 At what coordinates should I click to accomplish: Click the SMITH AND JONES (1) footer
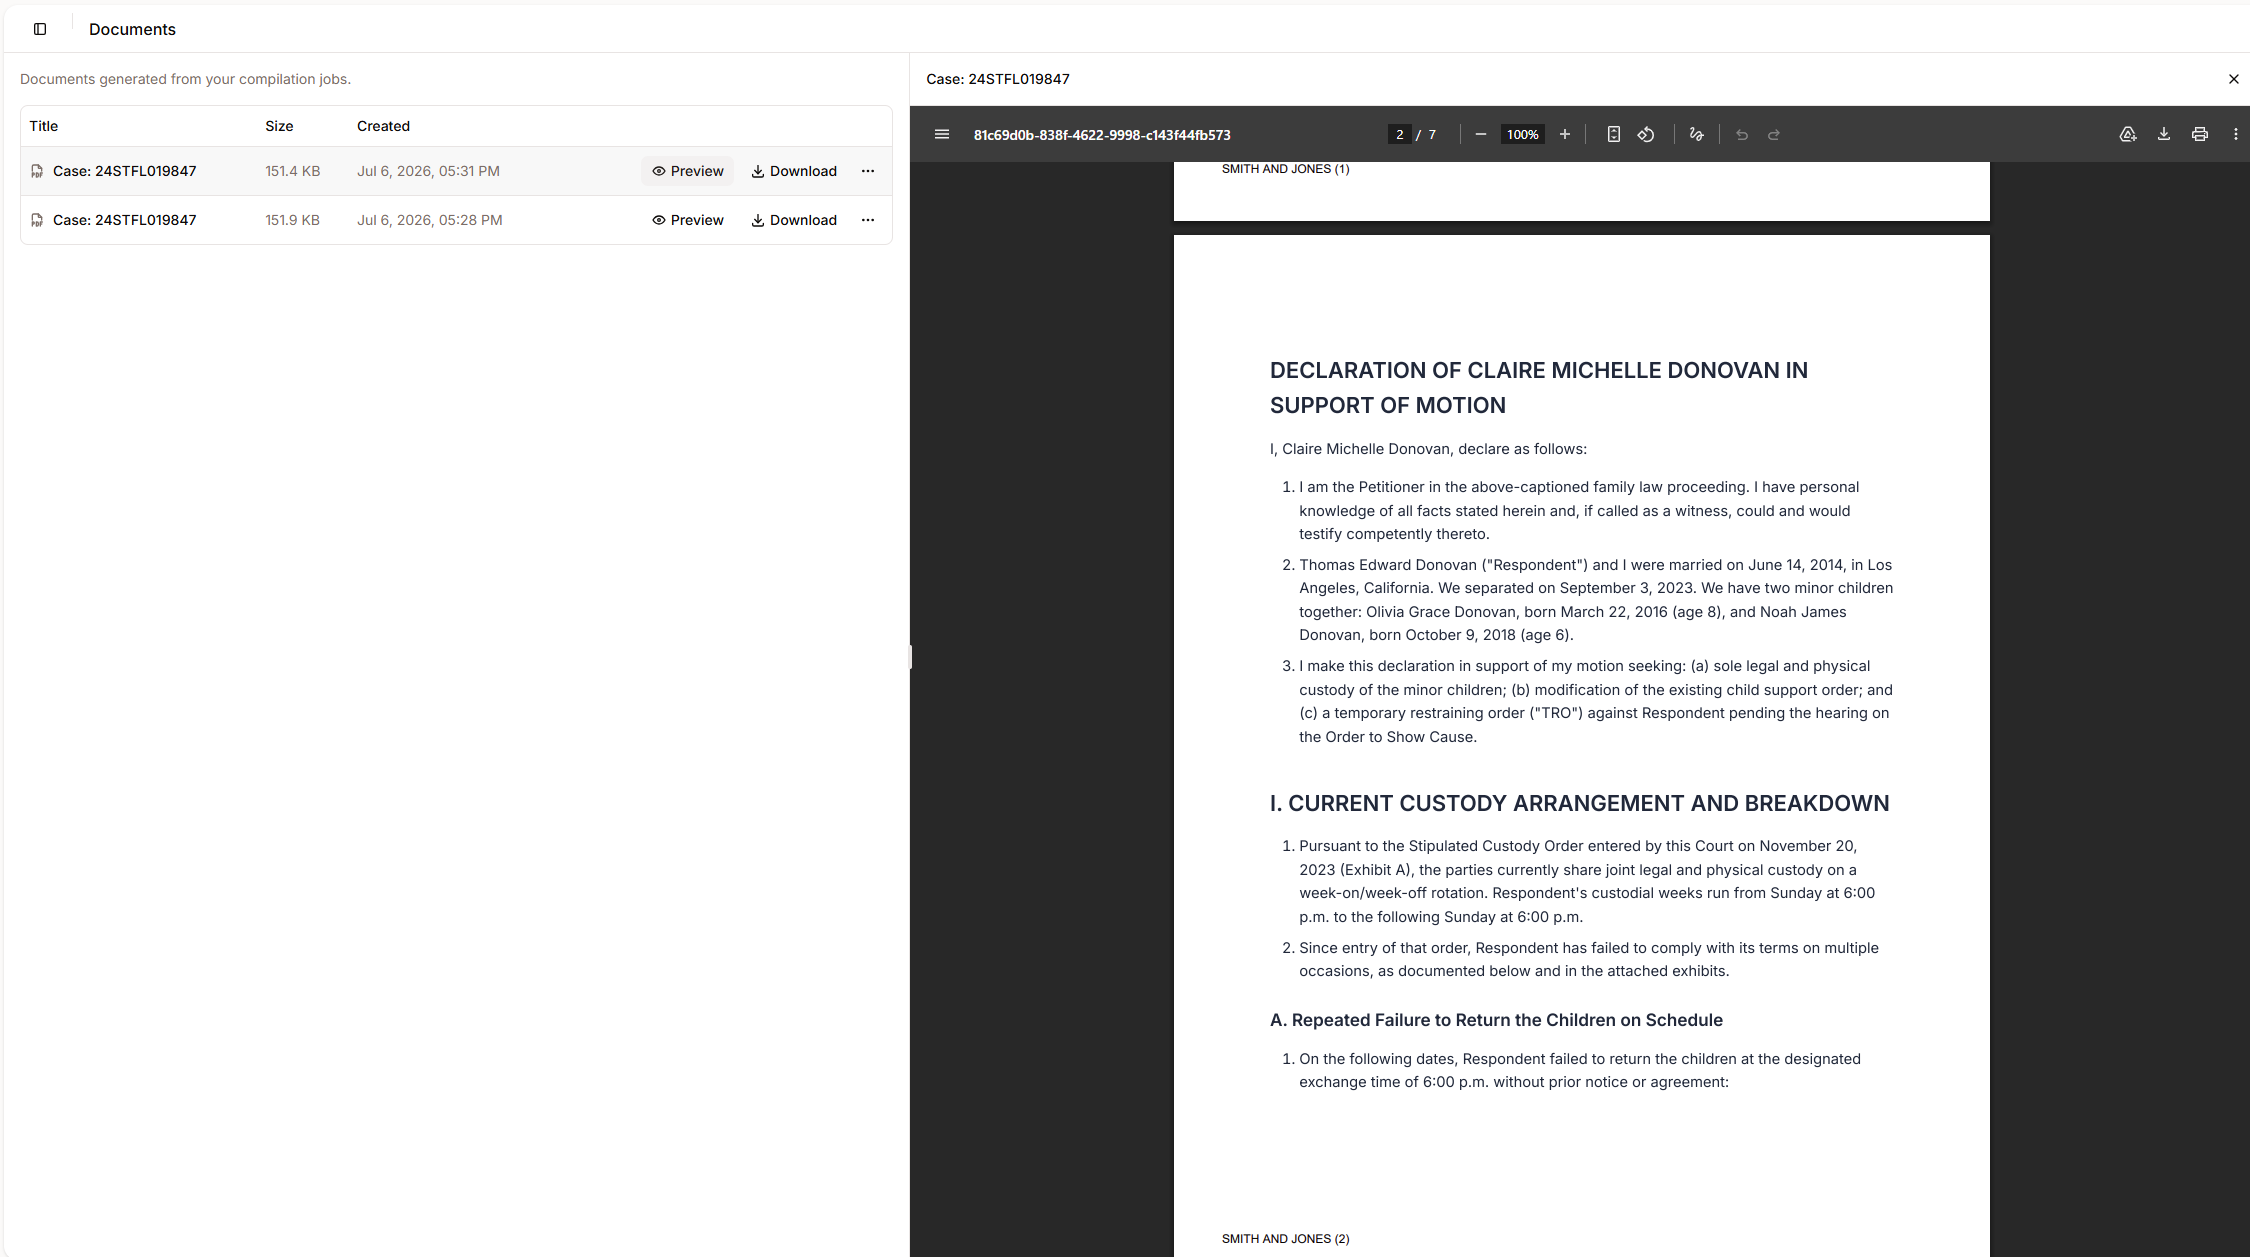[x=1285, y=169]
